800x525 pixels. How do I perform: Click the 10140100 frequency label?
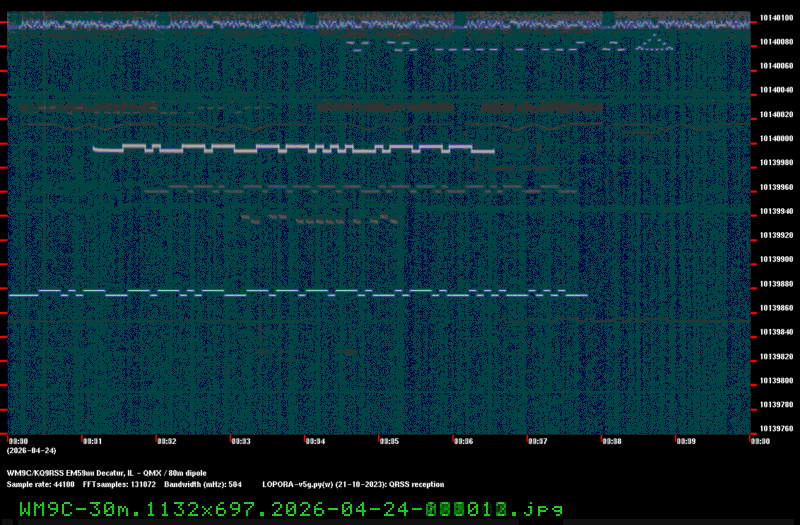pyautogui.click(x=777, y=17)
